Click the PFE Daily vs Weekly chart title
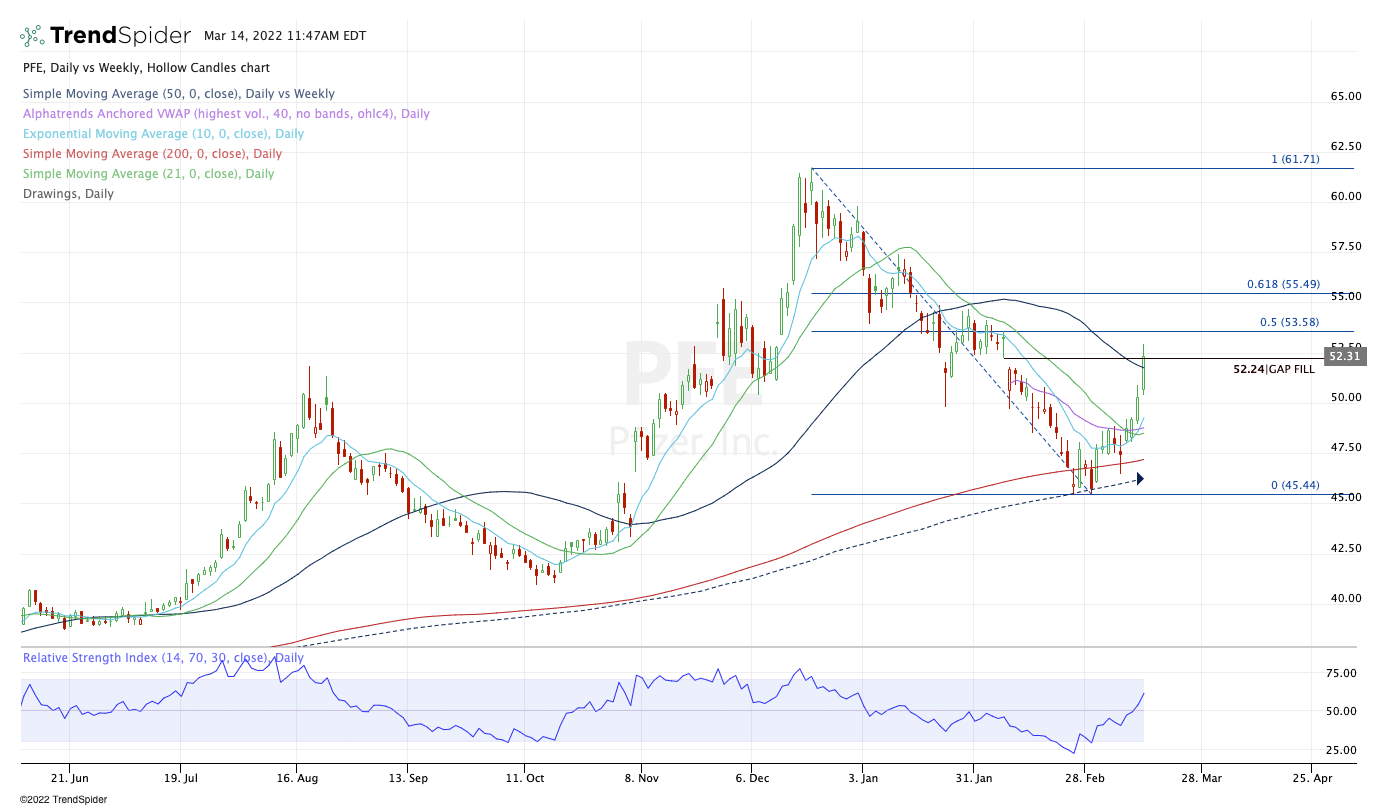 pyautogui.click(x=146, y=68)
